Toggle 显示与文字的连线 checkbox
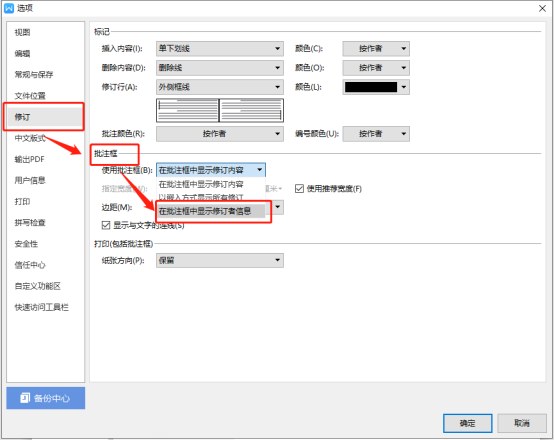This screenshot has height=440, width=554. click(x=106, y=225)
